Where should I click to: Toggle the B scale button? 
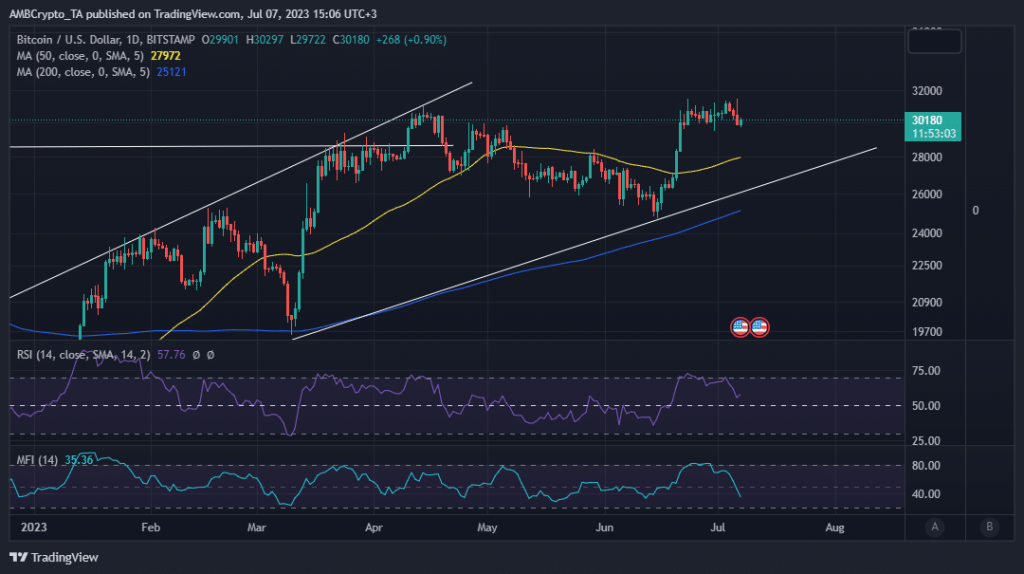(x=989, y=527)
